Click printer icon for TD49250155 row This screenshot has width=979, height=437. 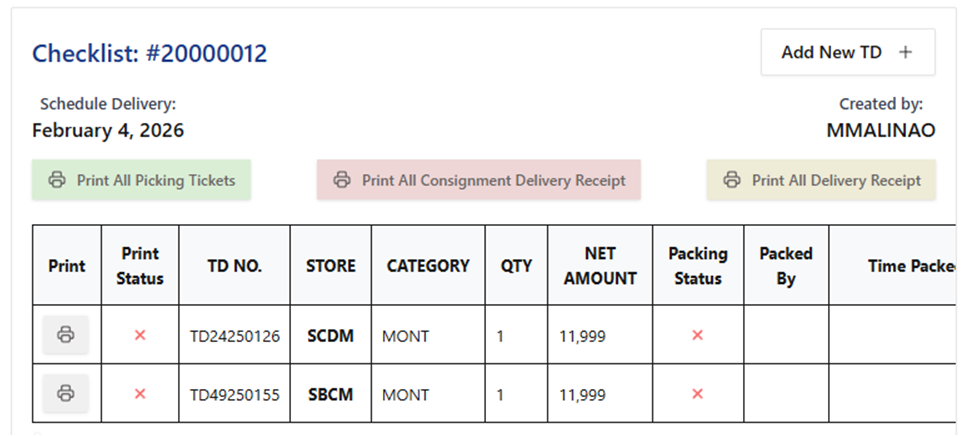66,393
